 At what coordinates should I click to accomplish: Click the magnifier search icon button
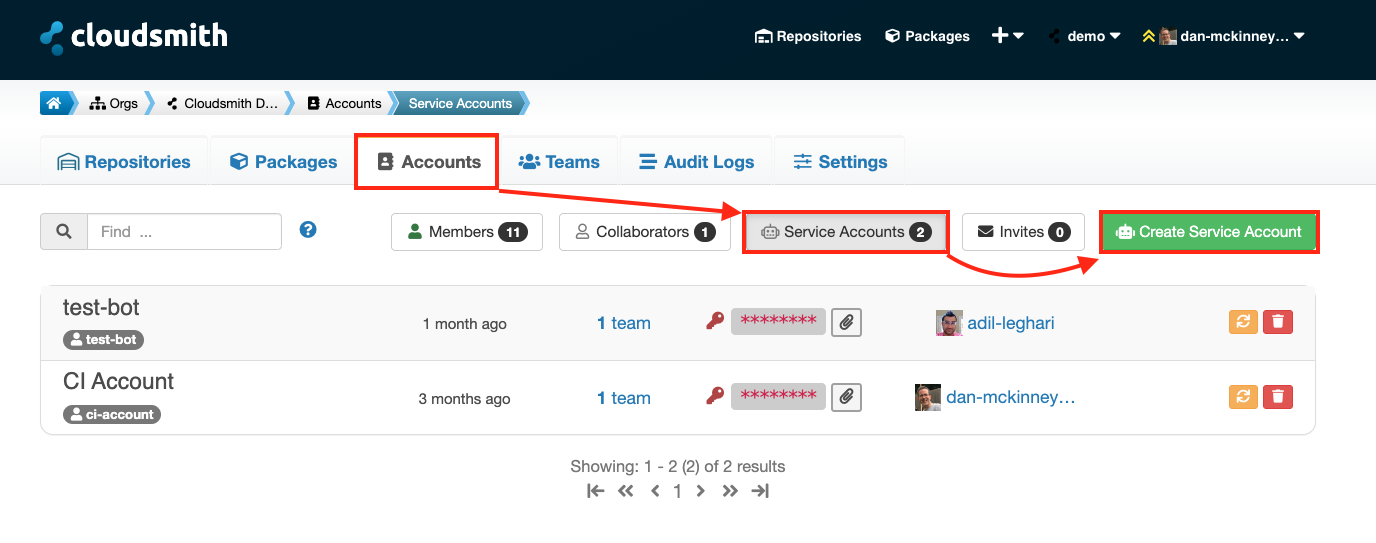(64, 231)
